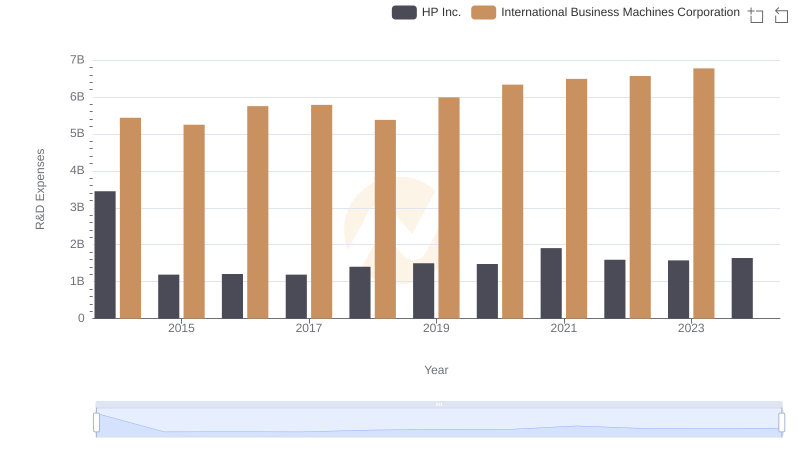800x461 pixels.
Task: Click the HP Inc. bar for 2020
Action: (487, 291)
